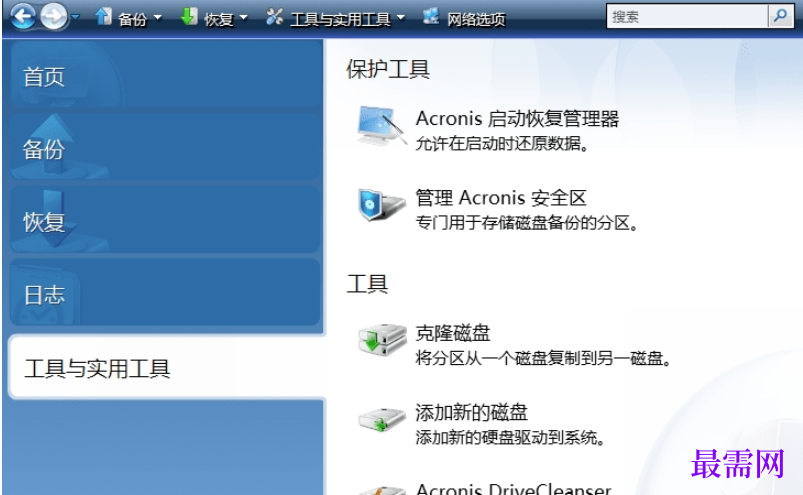The width and height of the screenshot is (803, 495).
Task: Open 管理 Acronis 安全区 link
Action: [x=501, y=198]
